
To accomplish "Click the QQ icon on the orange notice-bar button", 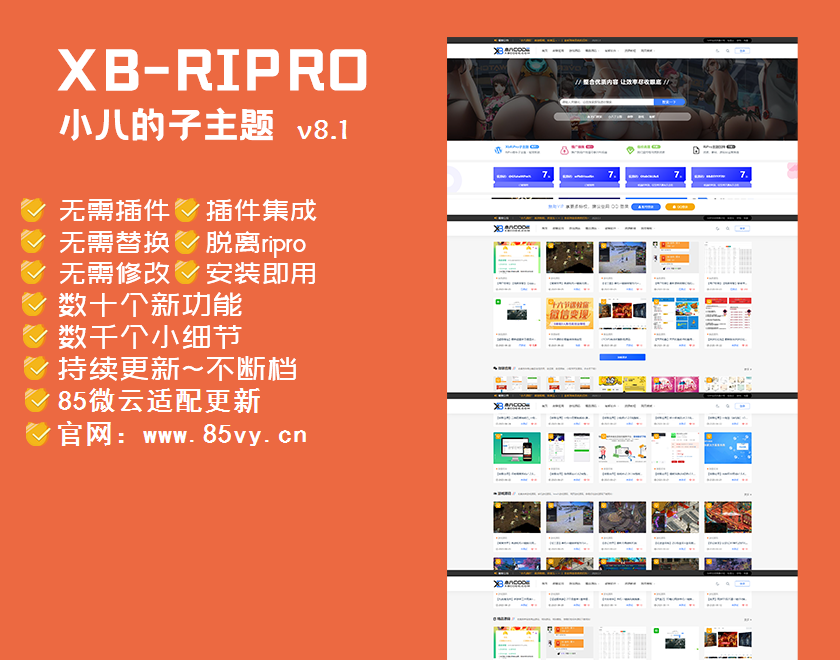I will (673, 207).
